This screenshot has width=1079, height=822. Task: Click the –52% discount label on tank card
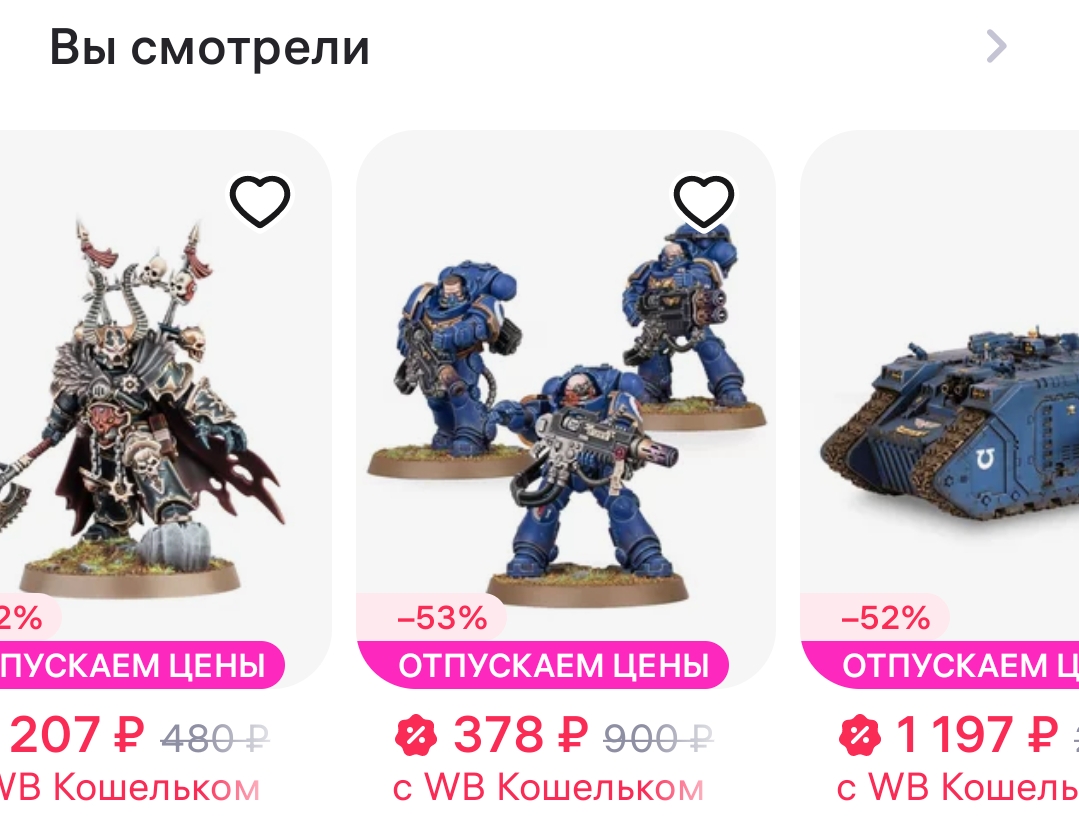[x=886, y=618]
